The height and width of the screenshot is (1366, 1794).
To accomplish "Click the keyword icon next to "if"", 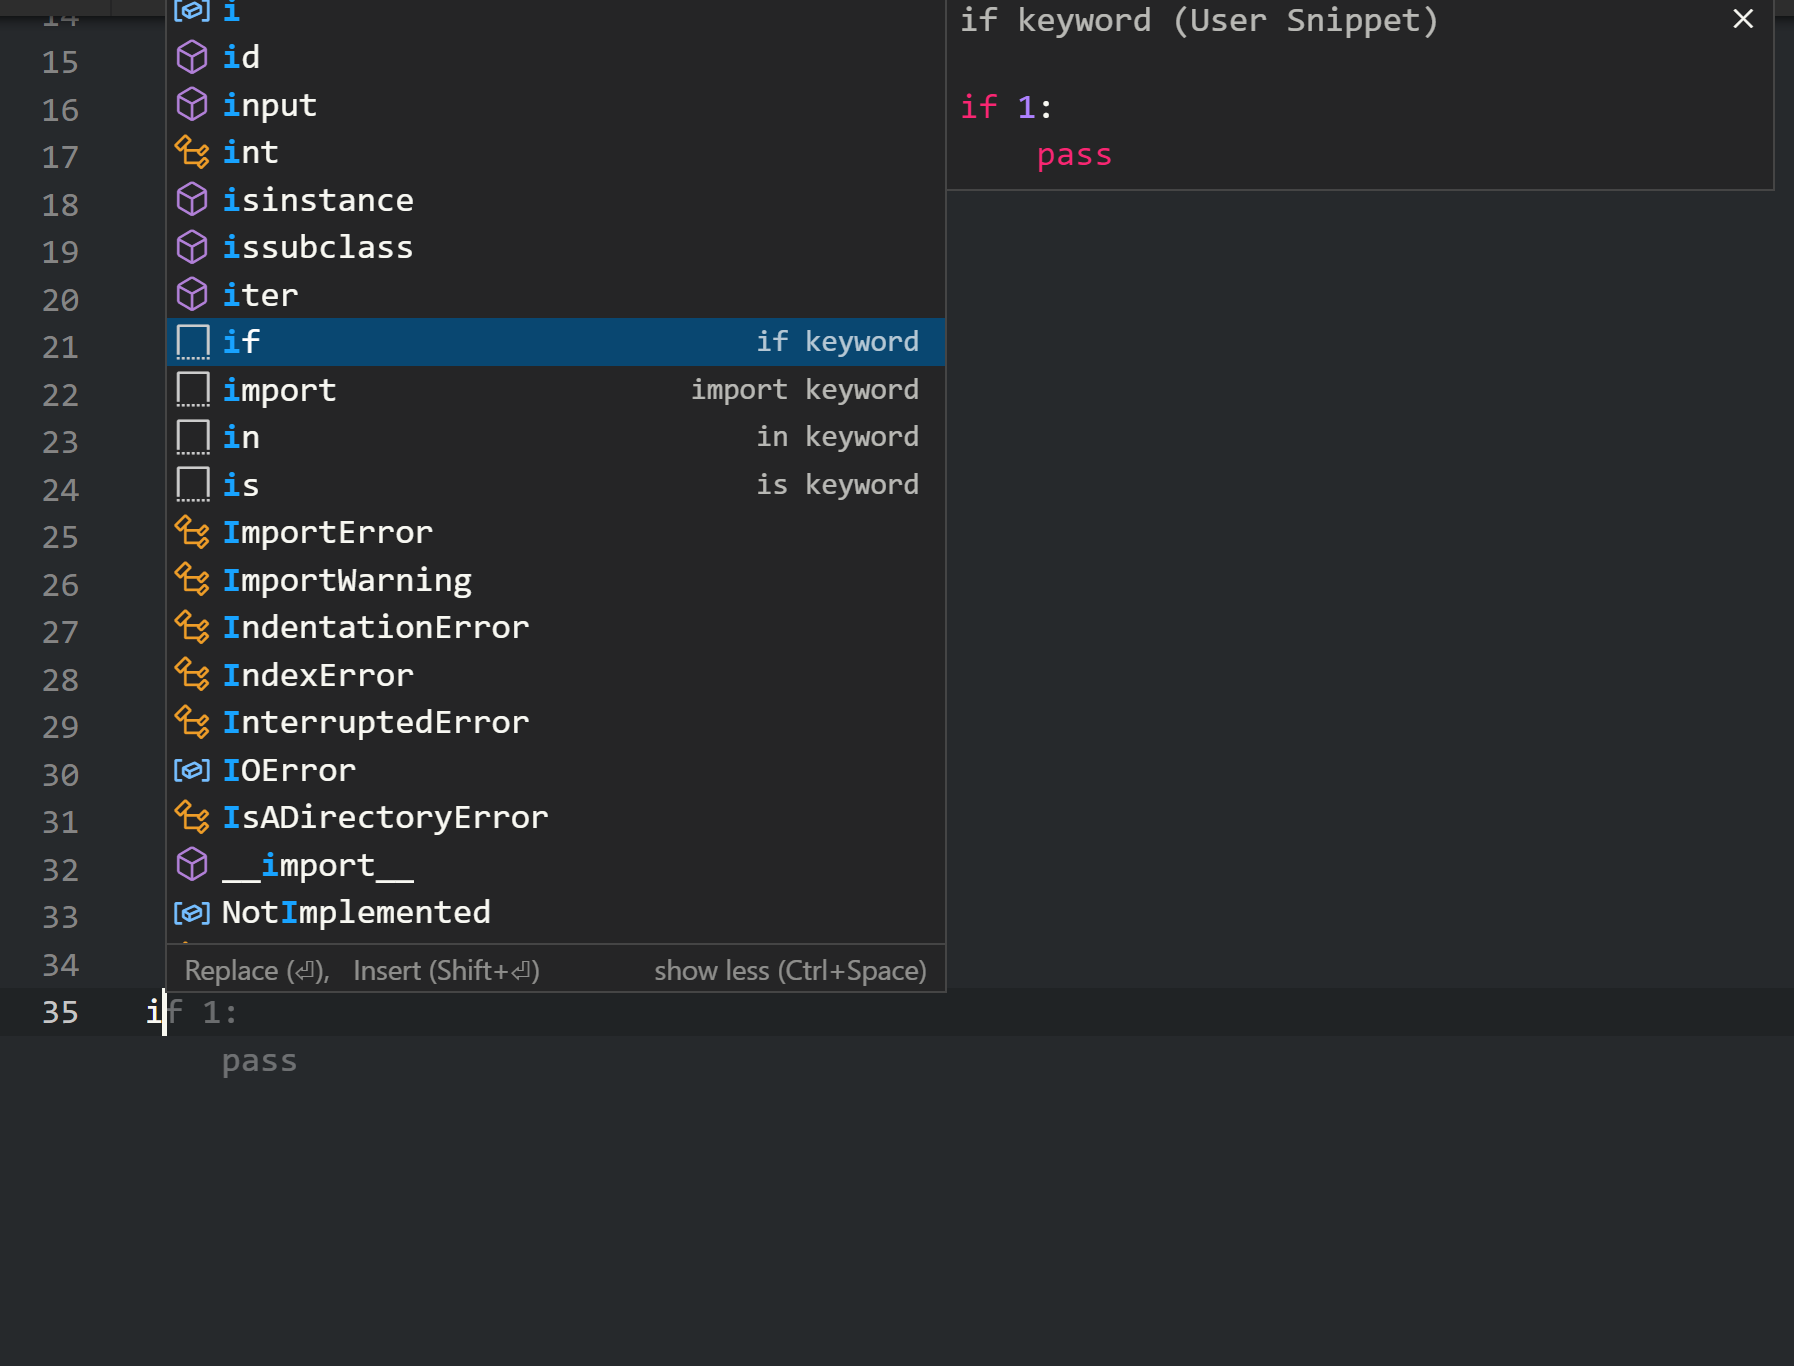I will pyautogui.click(x=192, y=341).
